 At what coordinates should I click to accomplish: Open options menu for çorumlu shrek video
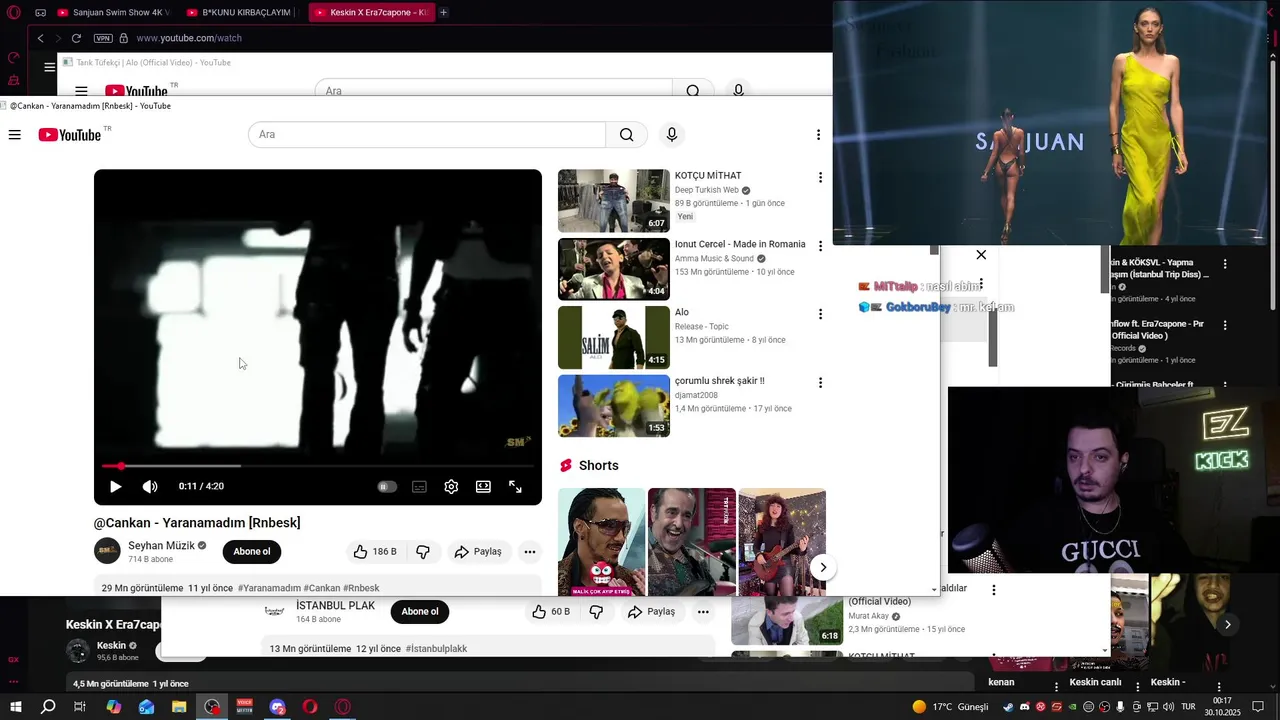(820, 383)
